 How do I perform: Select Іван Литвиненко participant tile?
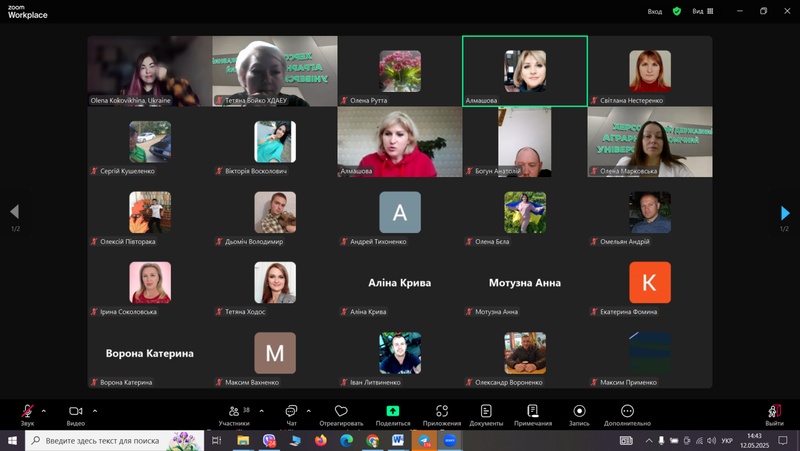(400, 353)
